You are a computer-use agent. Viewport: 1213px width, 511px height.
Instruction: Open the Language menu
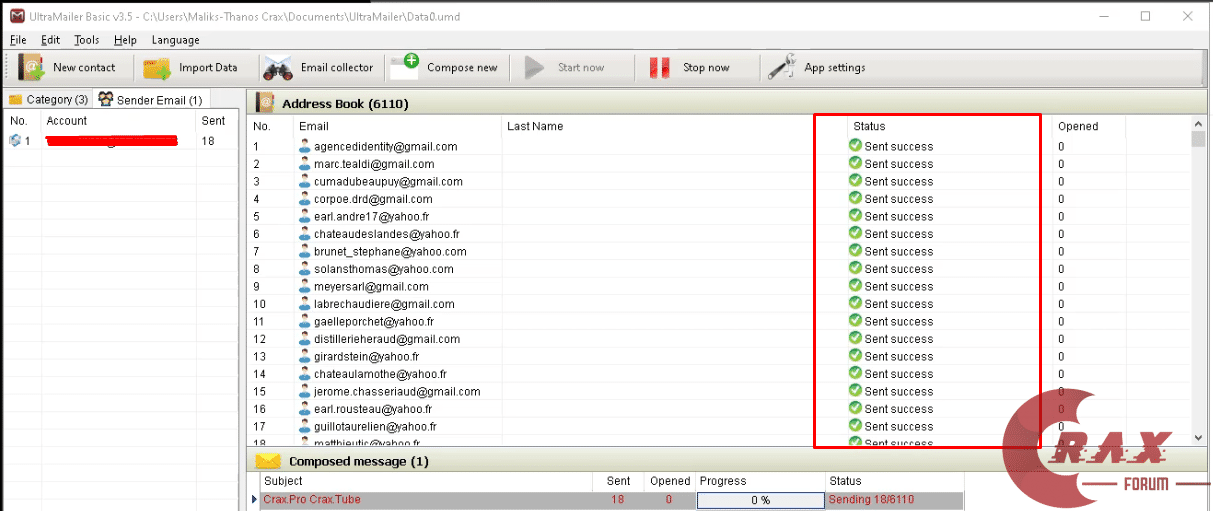(x=176, y=40)
